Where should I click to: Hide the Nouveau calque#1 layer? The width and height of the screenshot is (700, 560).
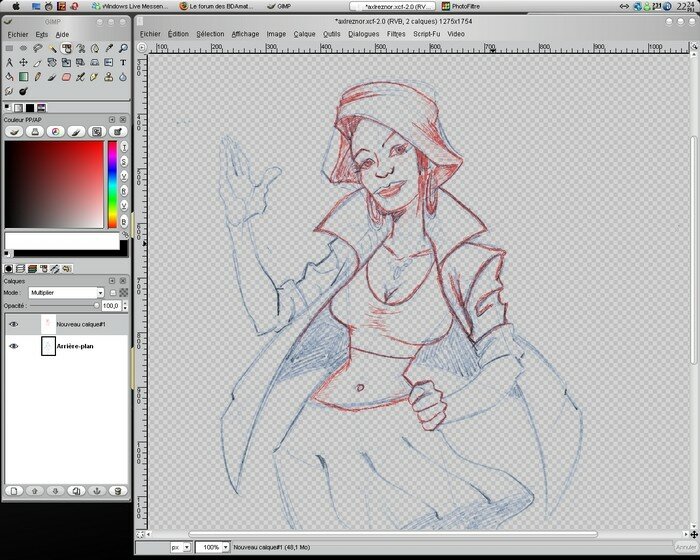(14, 324)
